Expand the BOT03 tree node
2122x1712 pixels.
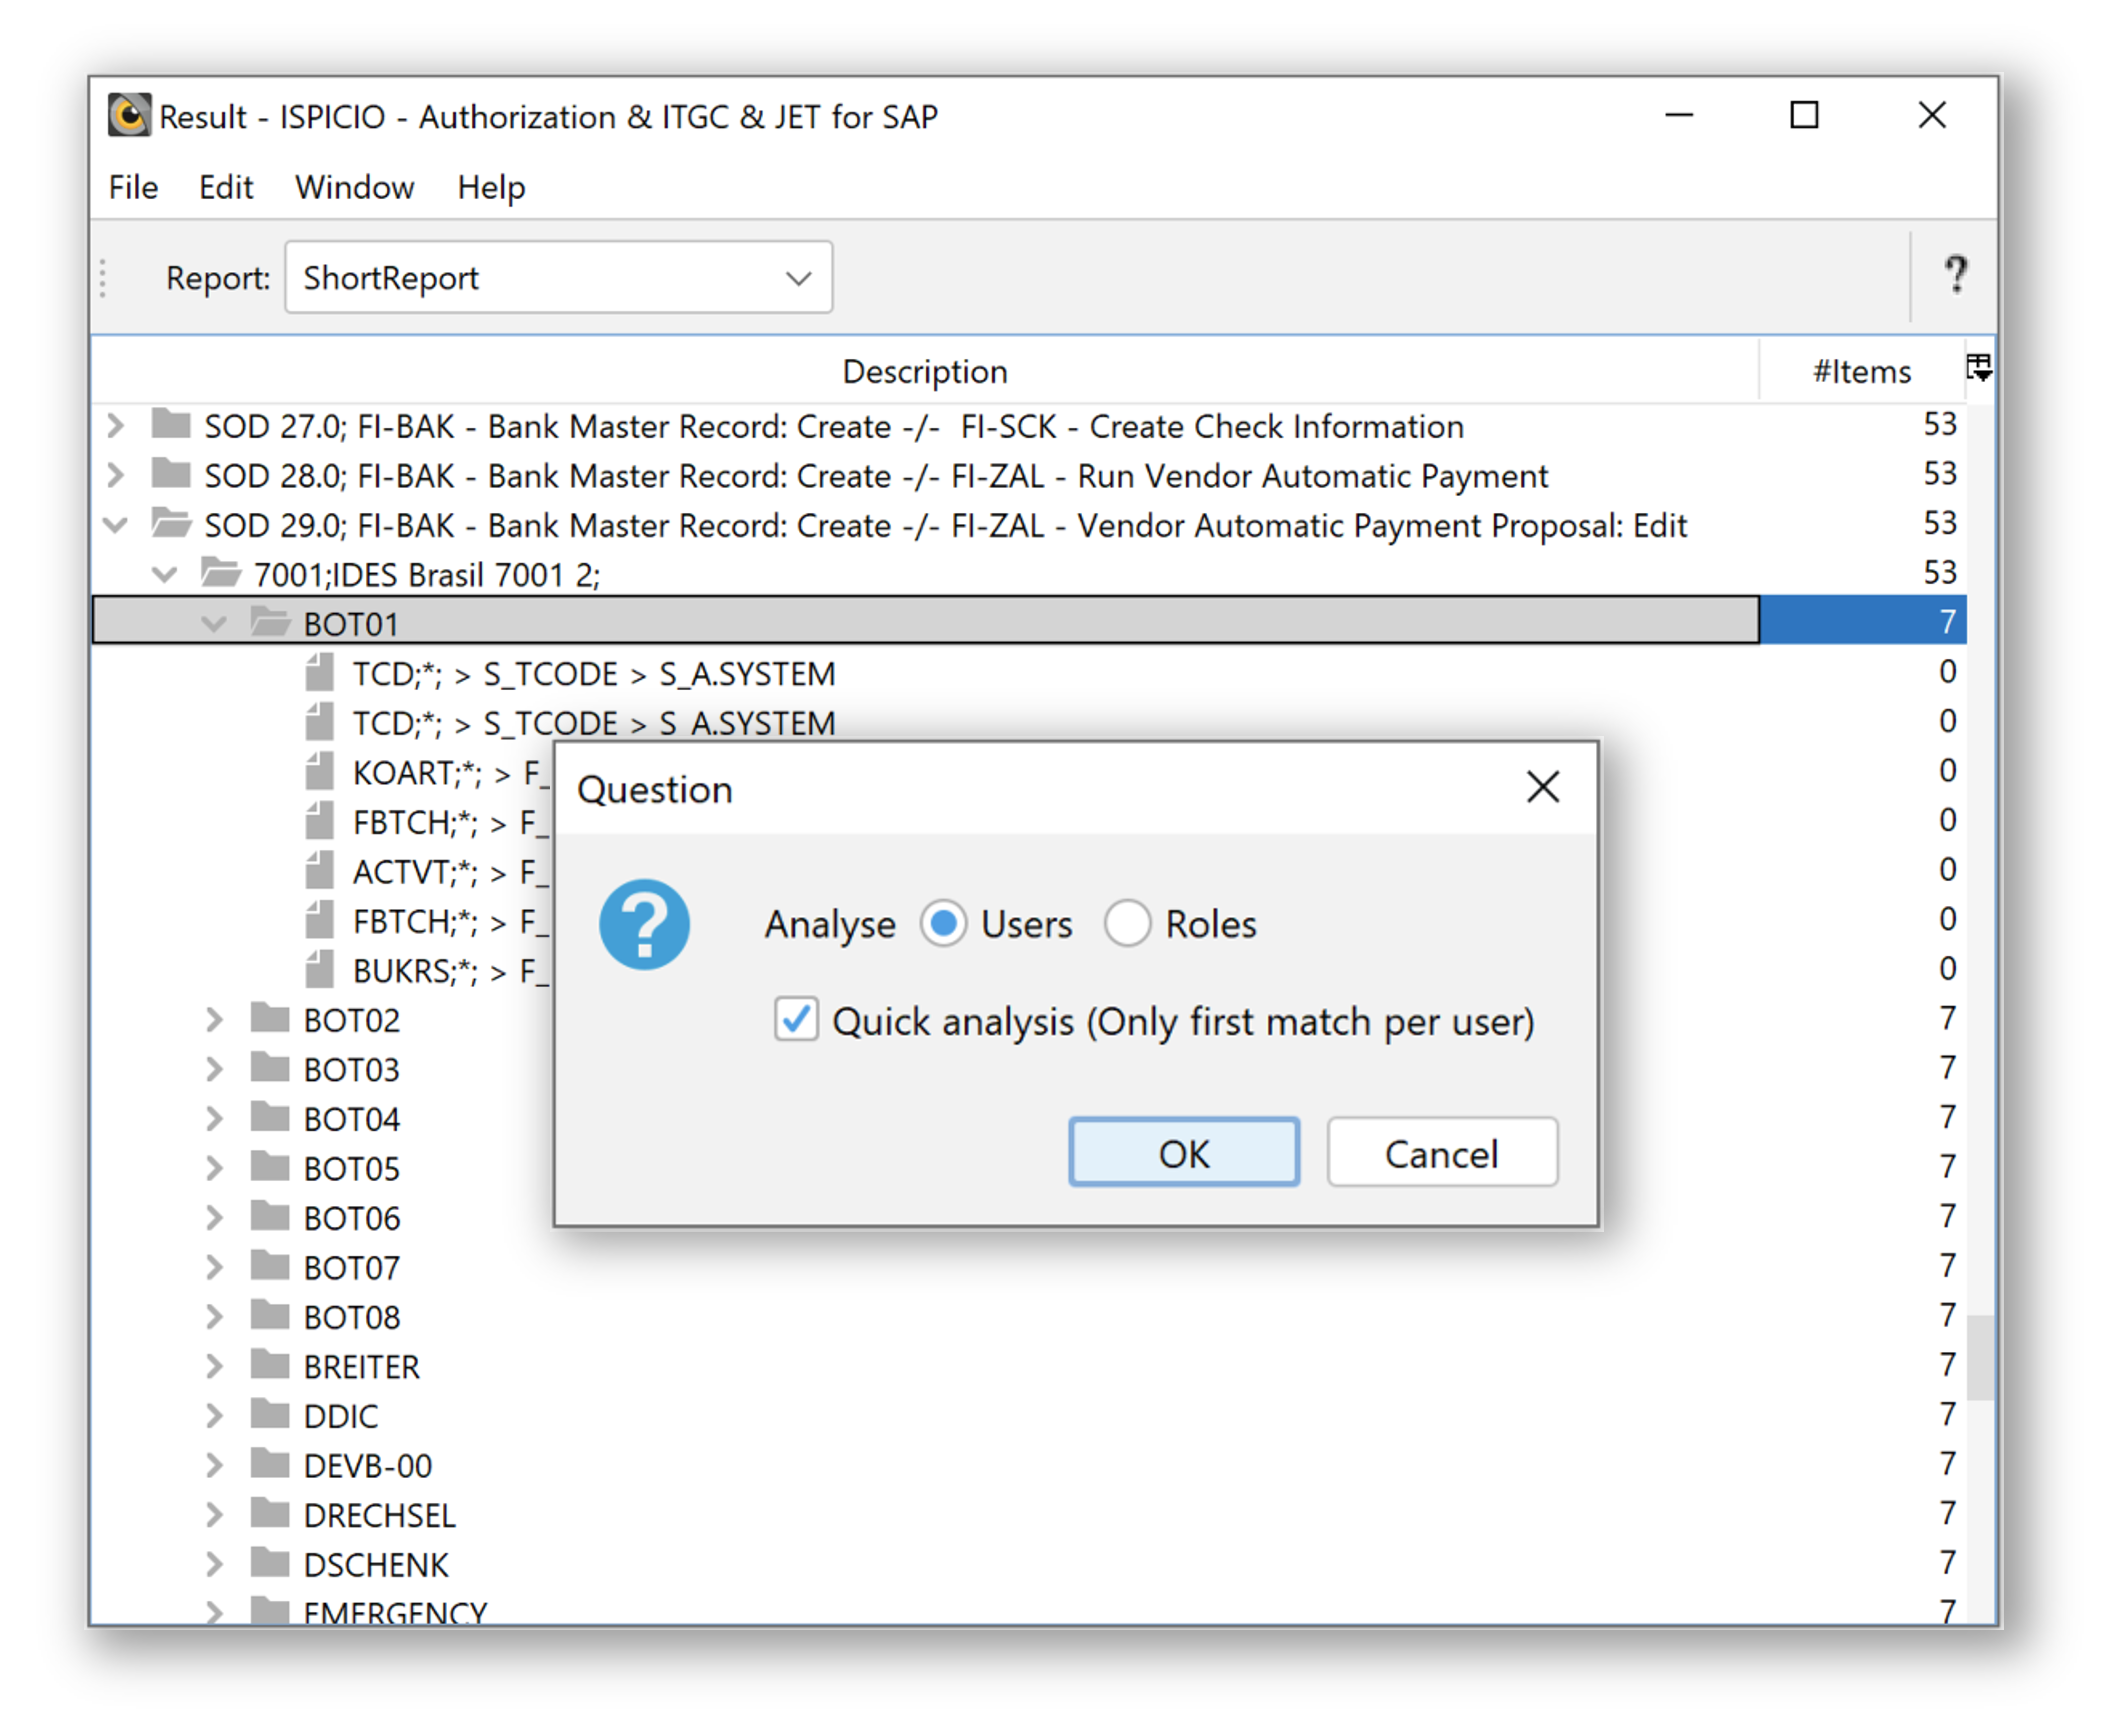pos(214,1068)
